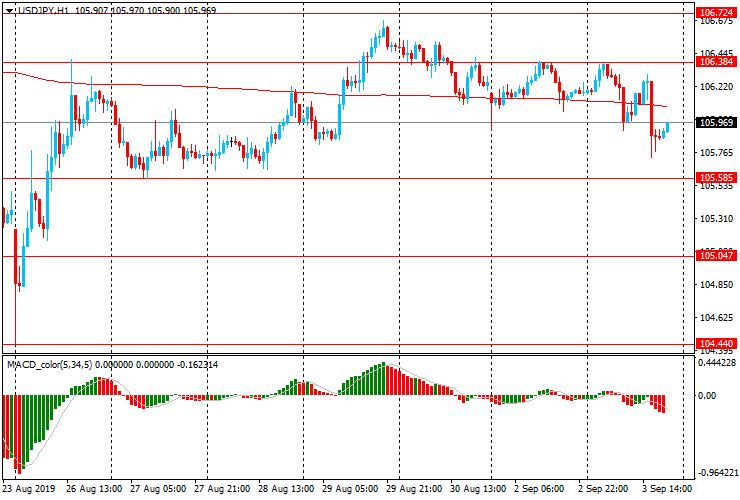
Task: Click the 105.765 price scale value
Action: click(716, 153)
